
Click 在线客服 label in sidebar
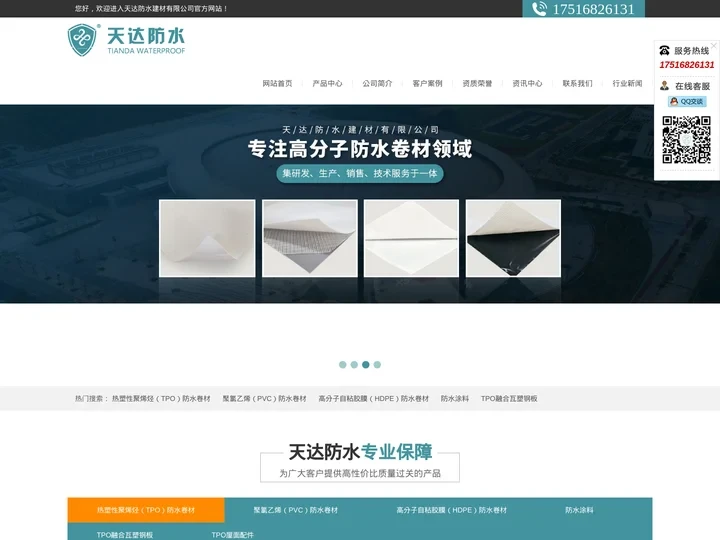point(692,86)
